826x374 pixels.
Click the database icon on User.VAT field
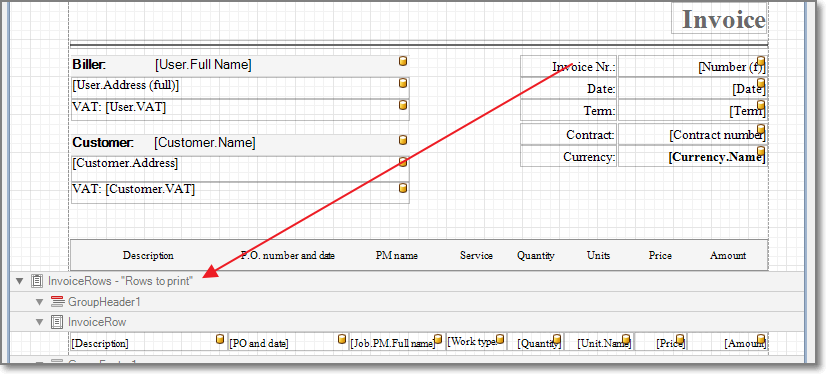403,105
